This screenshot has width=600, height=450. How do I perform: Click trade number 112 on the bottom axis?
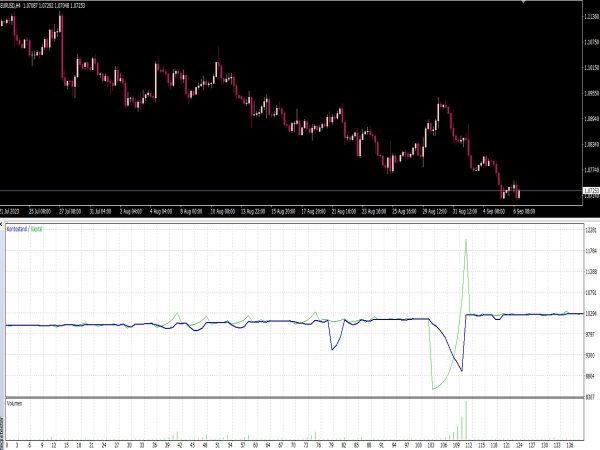468,445
